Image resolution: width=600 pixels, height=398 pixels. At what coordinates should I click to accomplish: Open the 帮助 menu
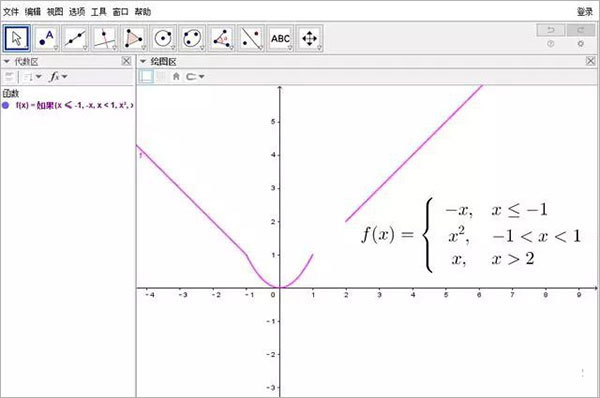pos(142,12)
